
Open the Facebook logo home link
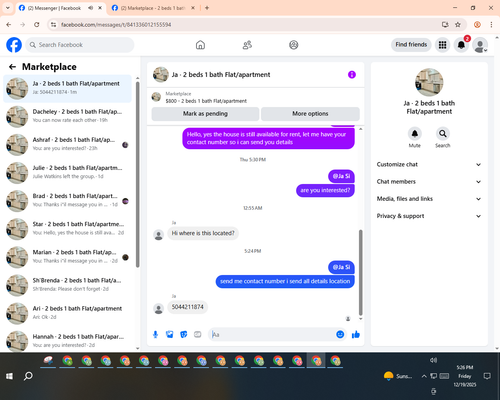(14, 45)
